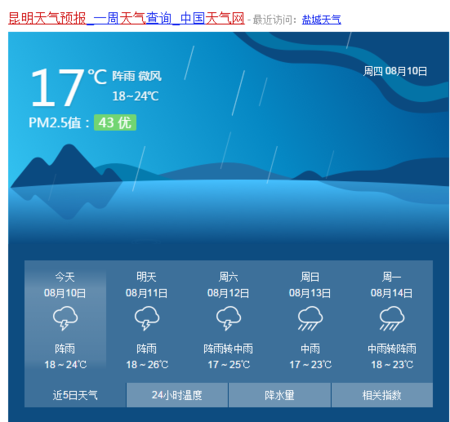Click the 阵雨 微风 current condition text
This screenshot has height=422, width=450.
137,76
